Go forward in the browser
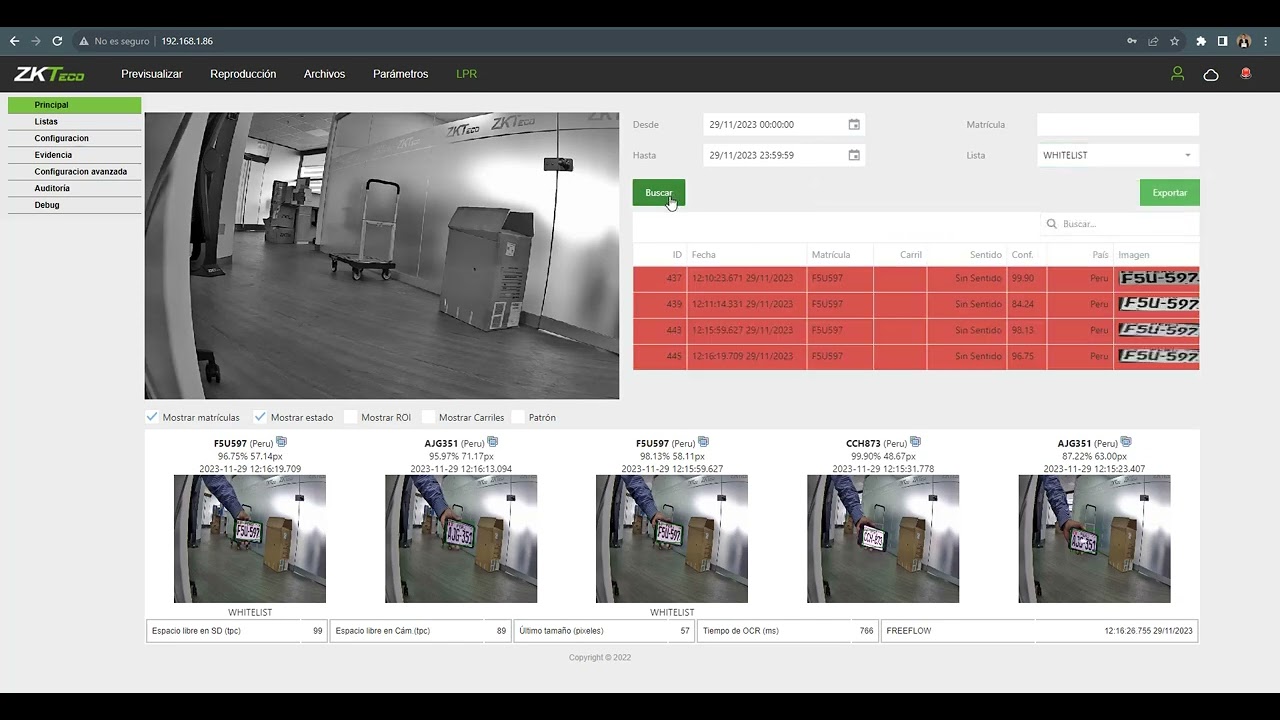This screenshot has width=1280, height=720. click(36, 41)
